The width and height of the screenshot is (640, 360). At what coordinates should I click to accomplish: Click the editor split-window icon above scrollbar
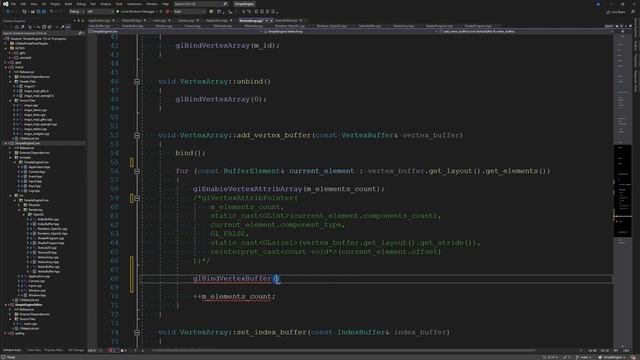click(622, 31)
